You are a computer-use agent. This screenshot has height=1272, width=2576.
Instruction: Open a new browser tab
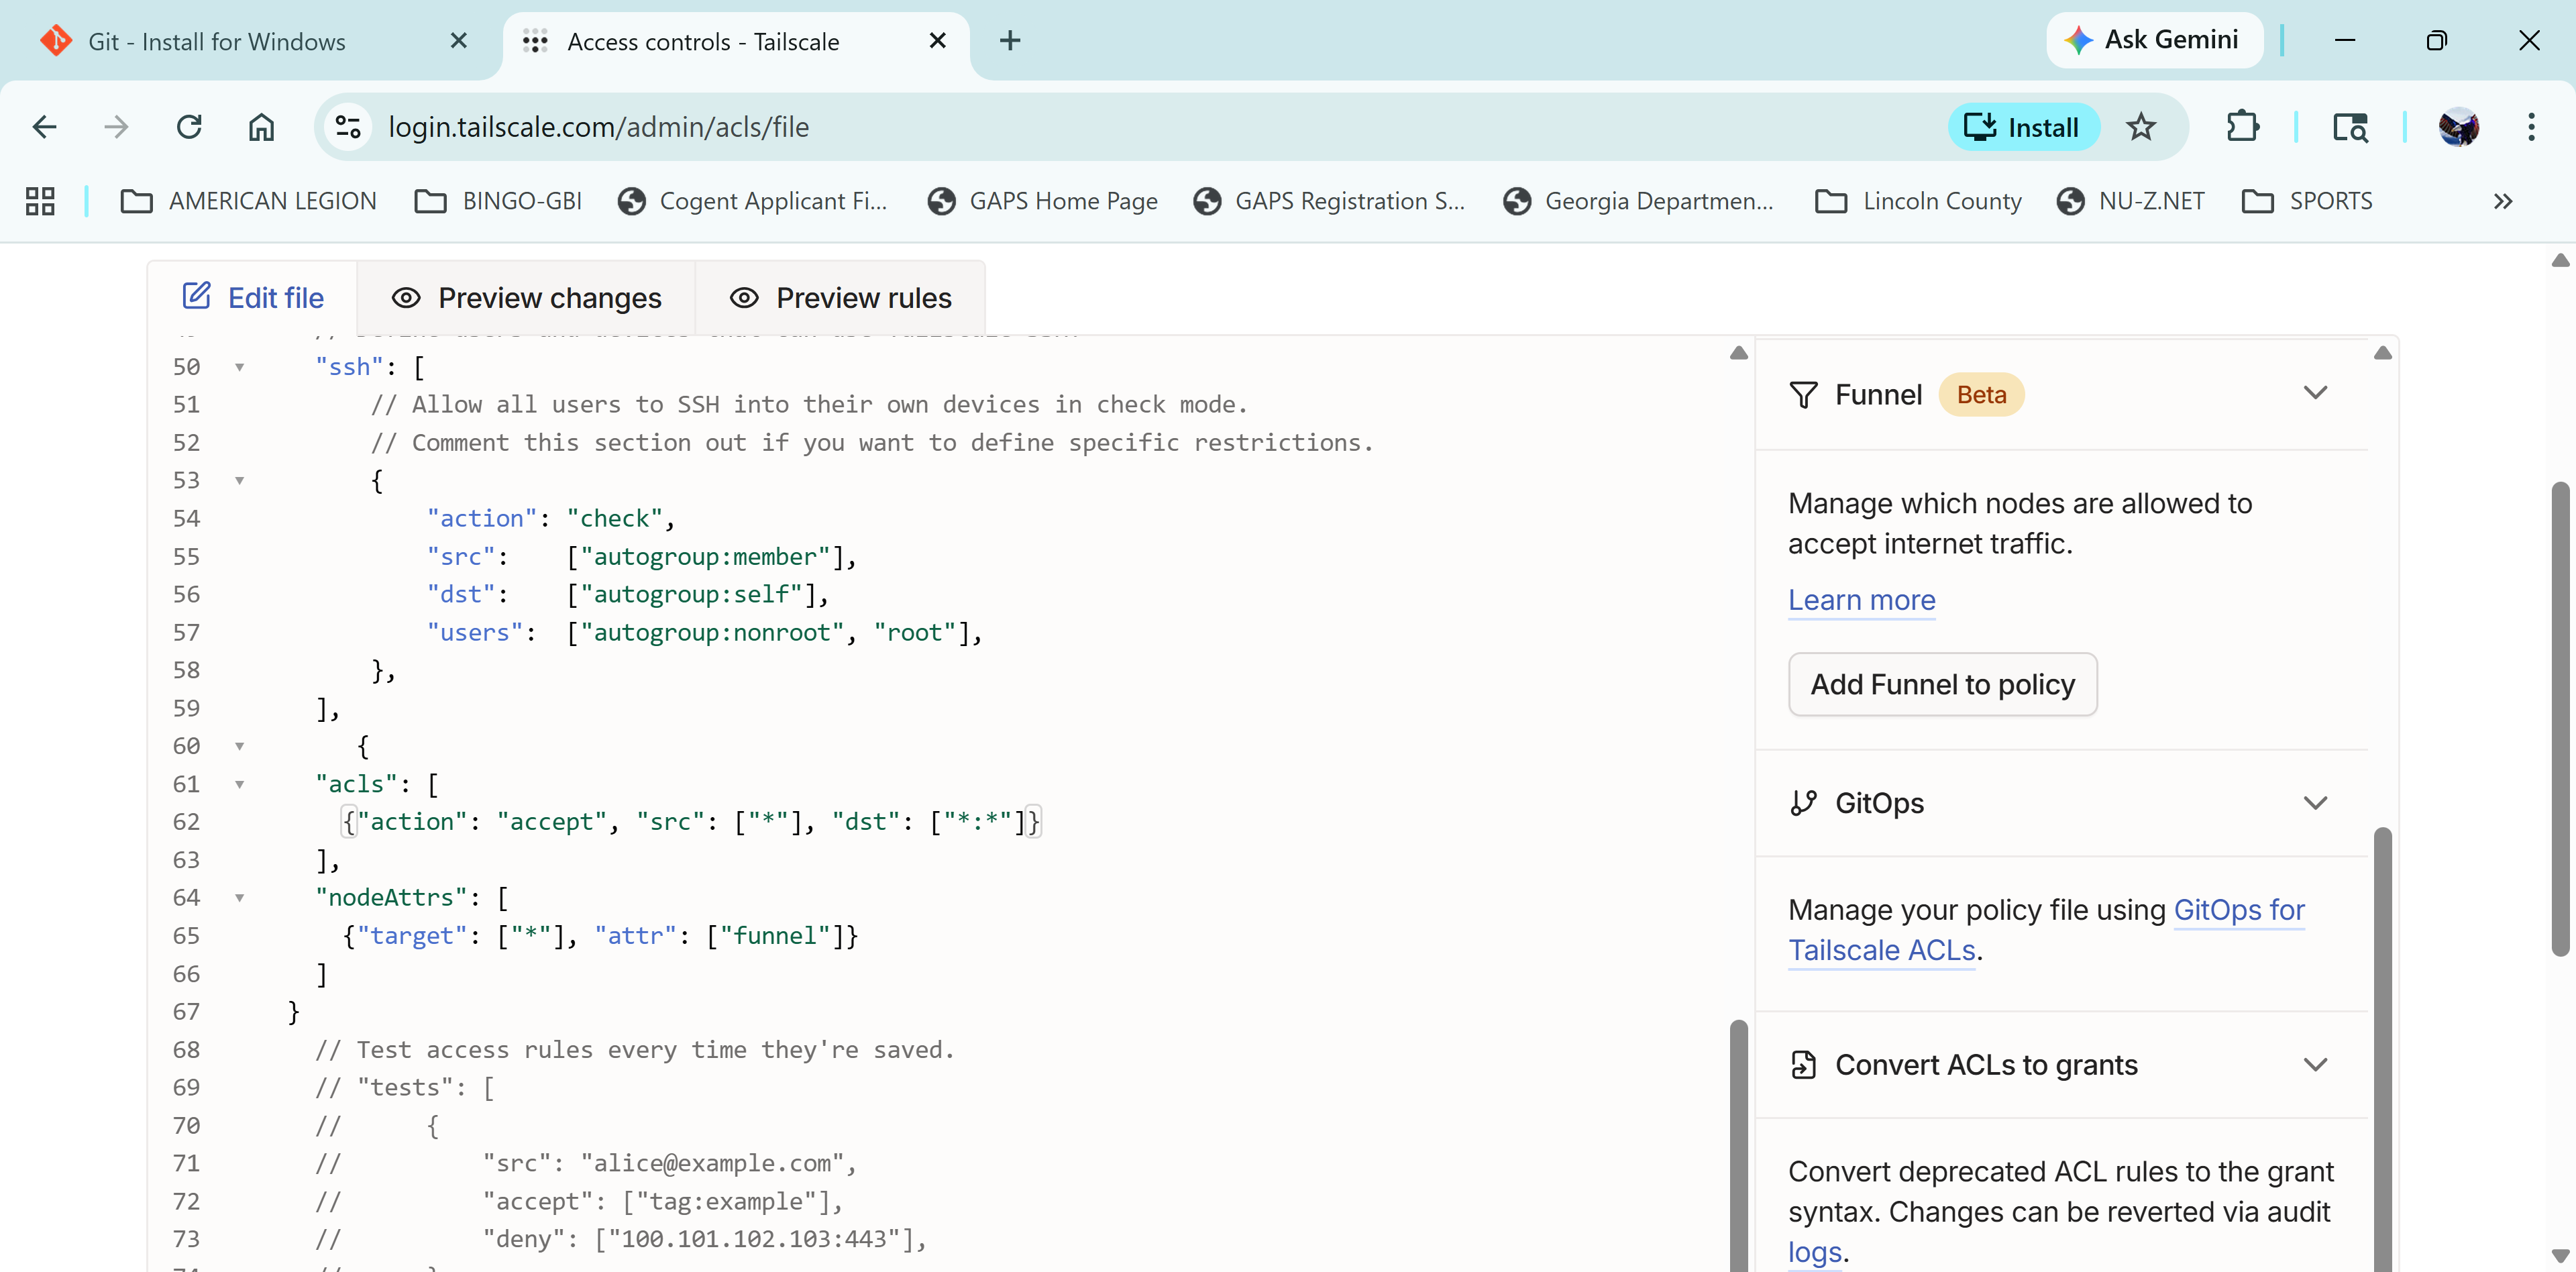click(x=1010, y=41)
